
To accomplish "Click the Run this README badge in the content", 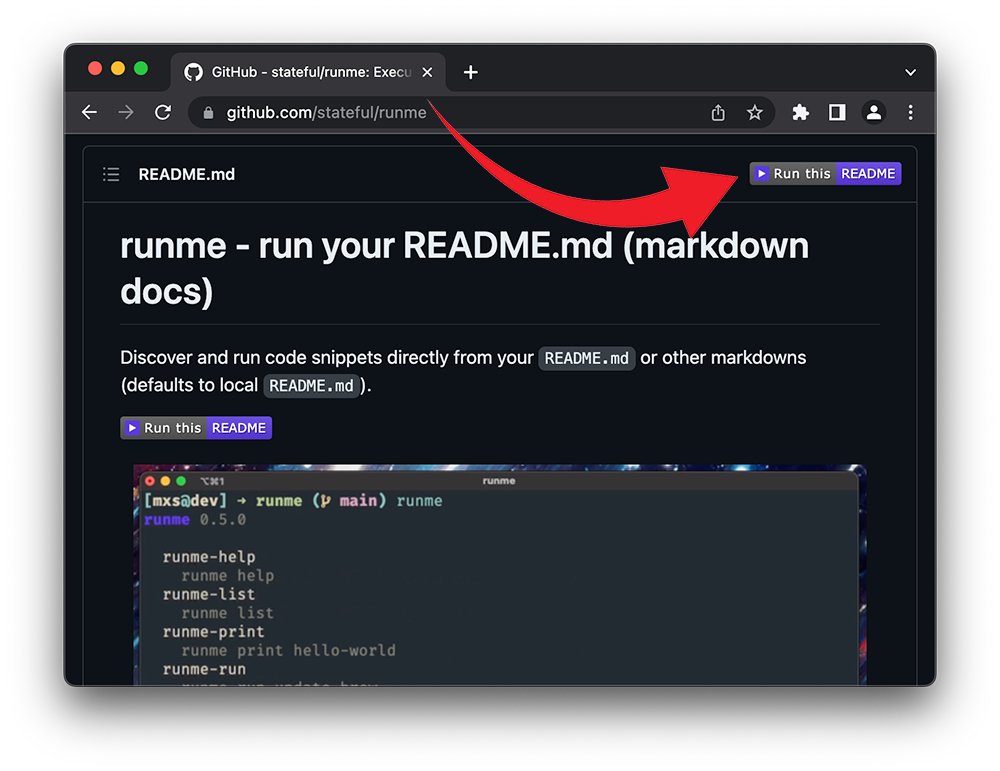I will tap(195, 427).
